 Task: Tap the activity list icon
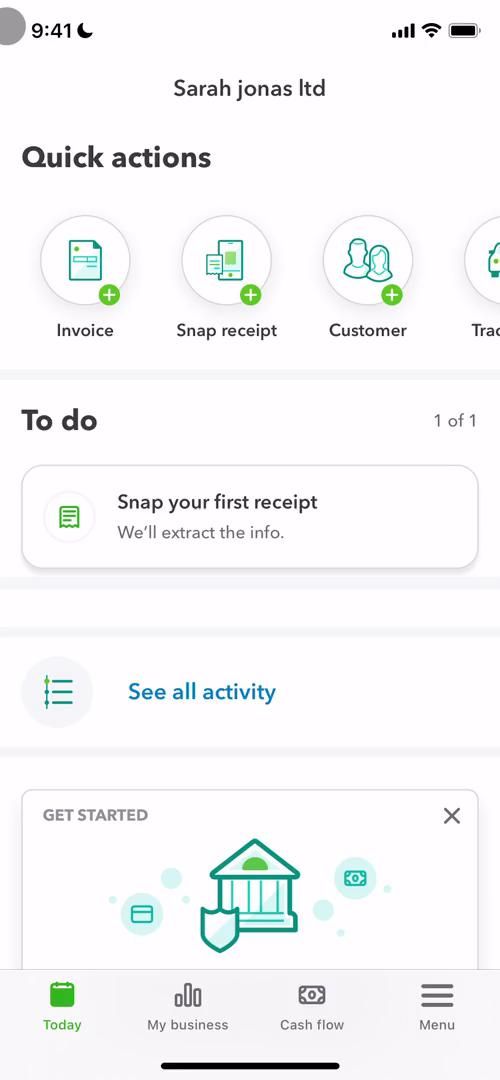point(57,692)
